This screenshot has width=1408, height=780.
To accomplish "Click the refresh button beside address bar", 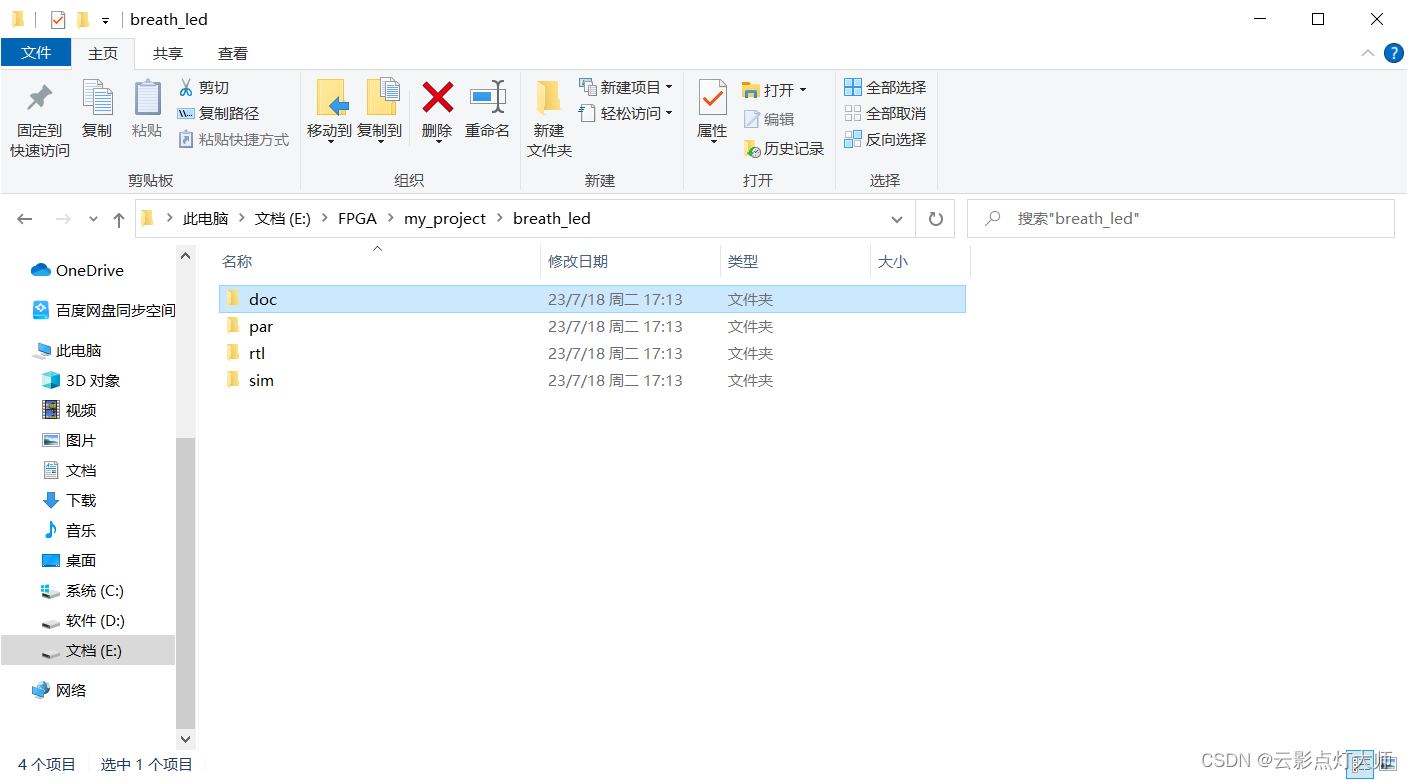I will (936, 219).
